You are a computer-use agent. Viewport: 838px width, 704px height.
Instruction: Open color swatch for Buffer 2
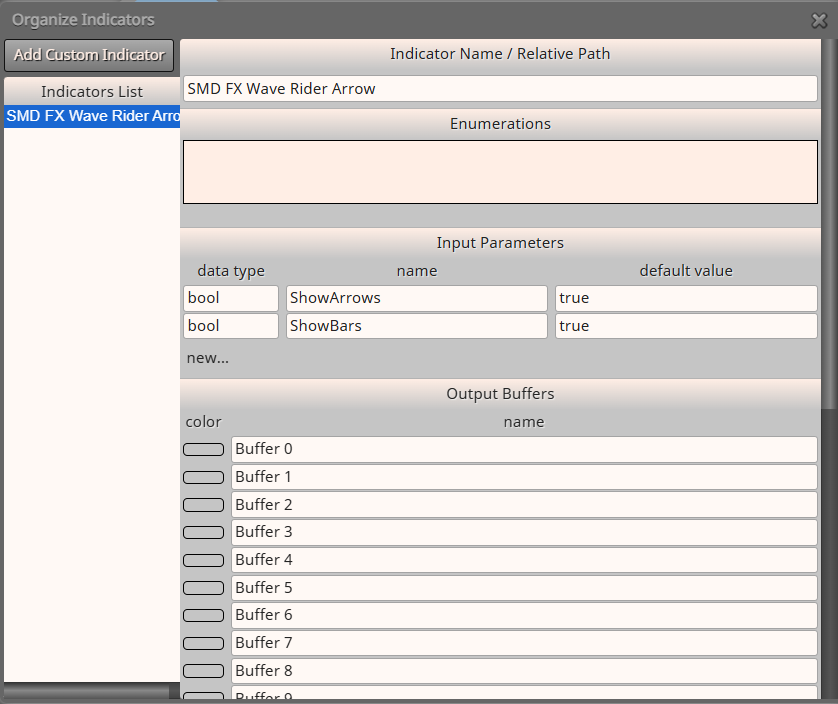[204, 505]
